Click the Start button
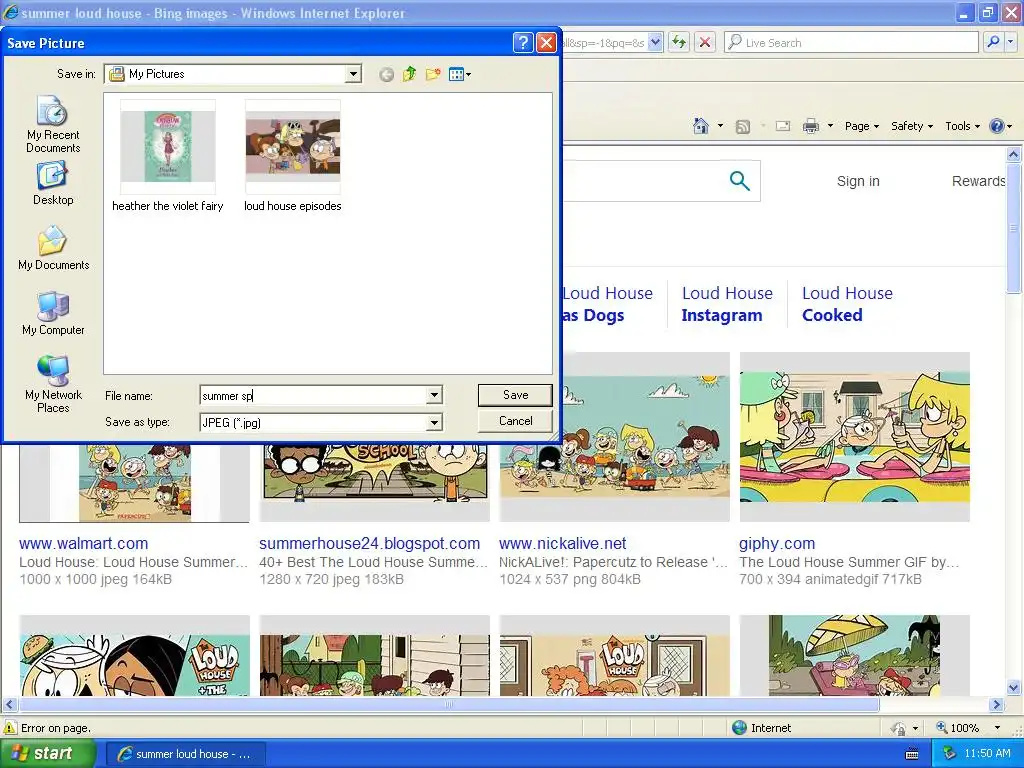This screenshot has height=768, width=1024. coord(48,754)
